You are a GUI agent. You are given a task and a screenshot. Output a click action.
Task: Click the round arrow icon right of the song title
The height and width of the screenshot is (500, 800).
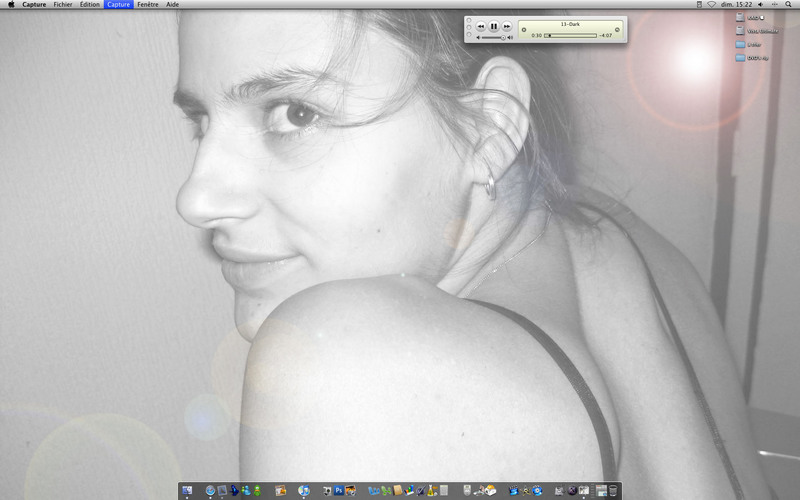[617, 30]
